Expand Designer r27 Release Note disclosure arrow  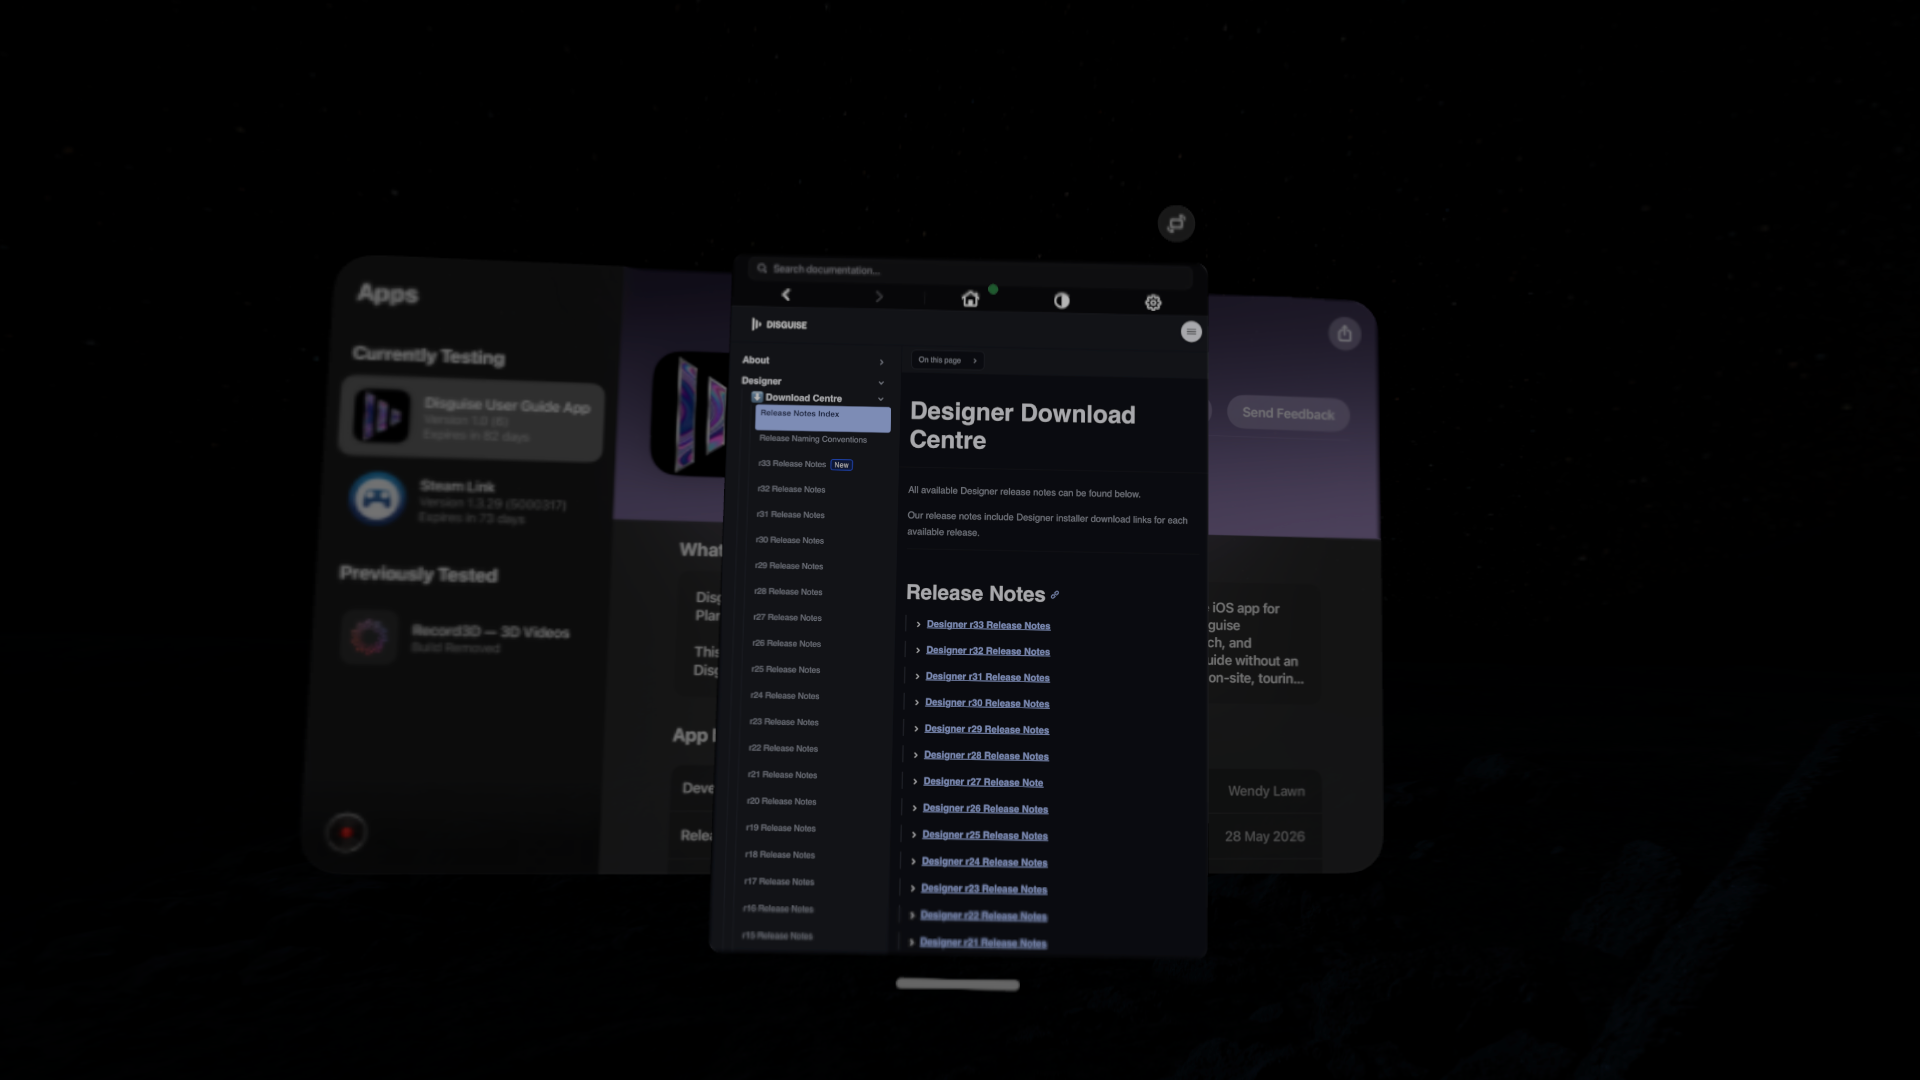point(915,782)
